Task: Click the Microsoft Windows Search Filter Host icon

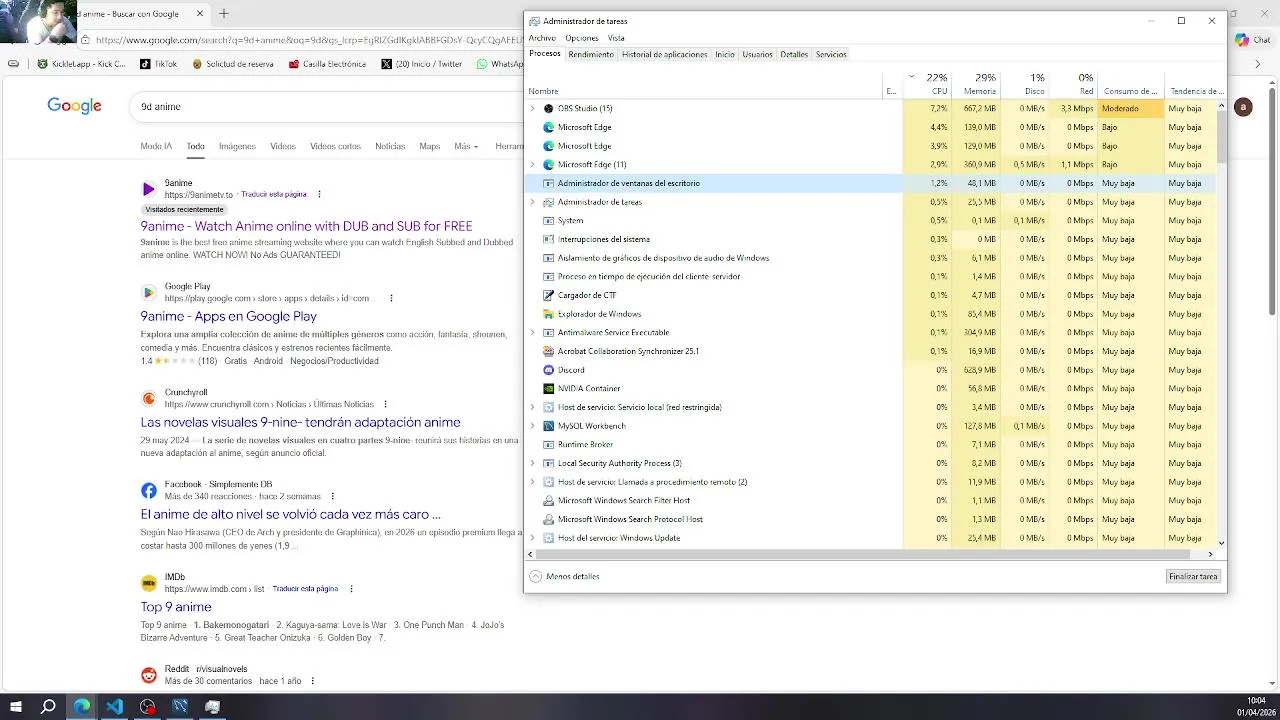Action: pos(548,500)
